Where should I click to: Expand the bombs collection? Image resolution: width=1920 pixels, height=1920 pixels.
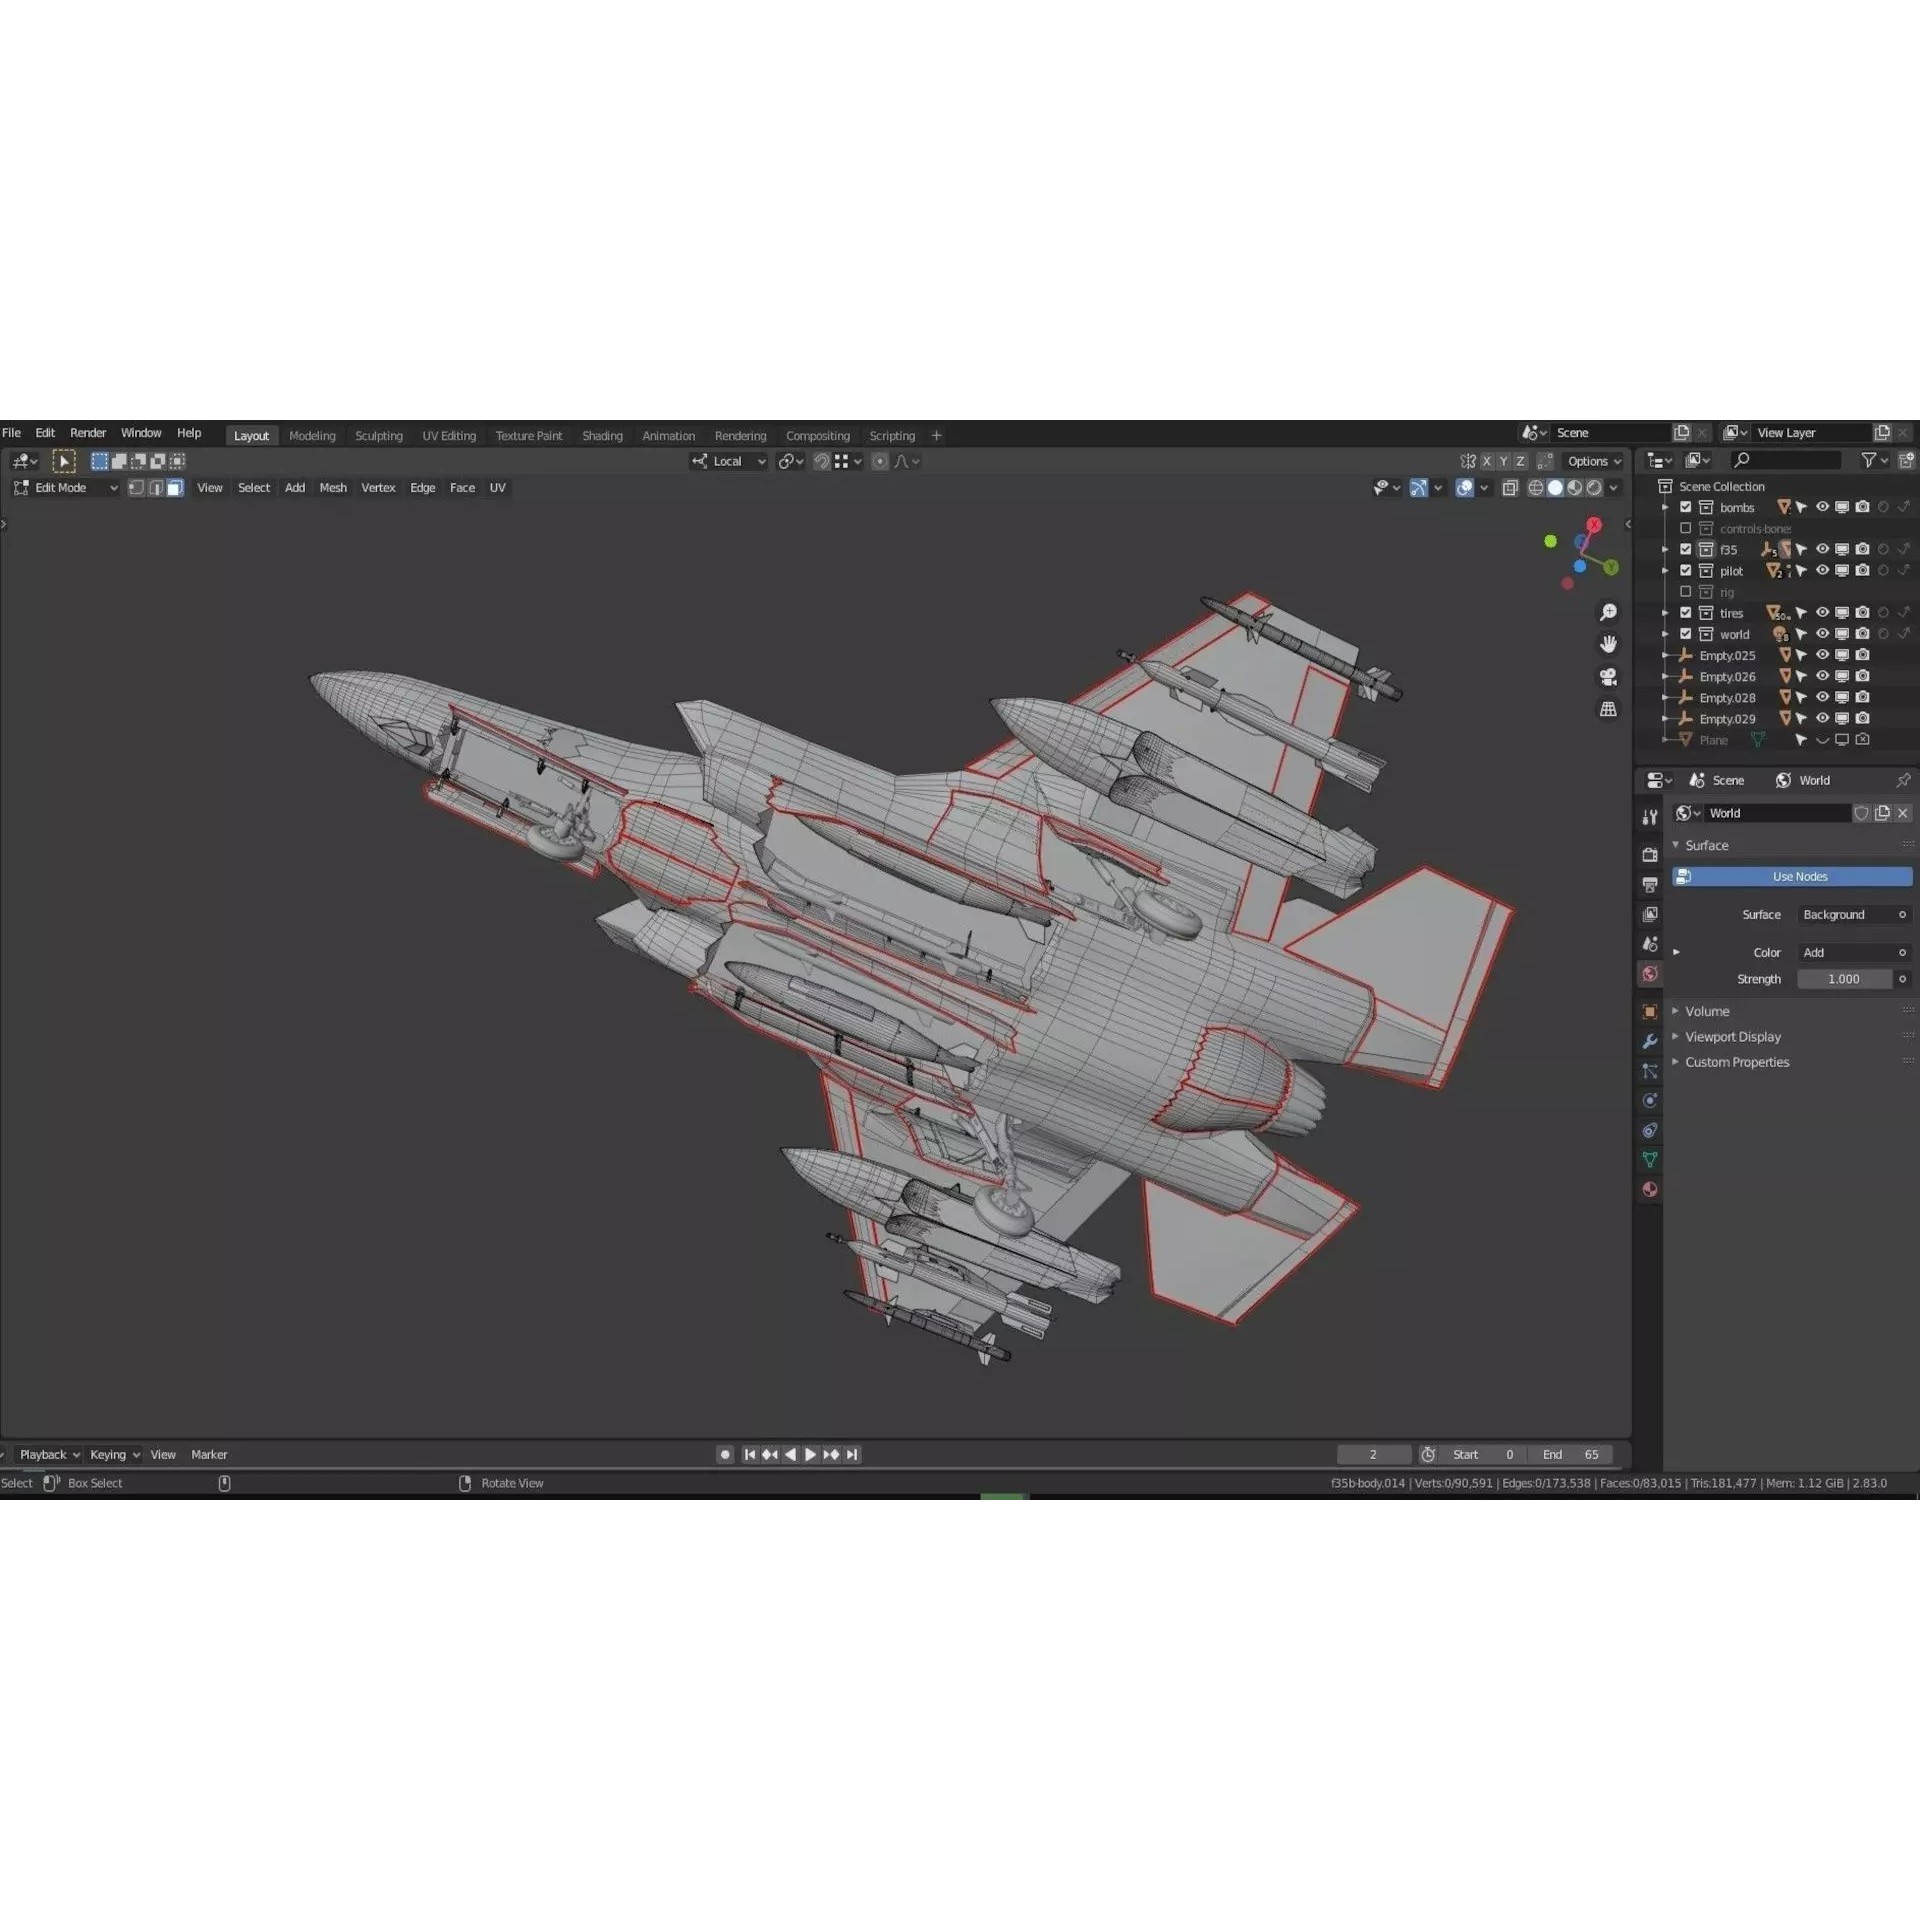click(1665, 507)
